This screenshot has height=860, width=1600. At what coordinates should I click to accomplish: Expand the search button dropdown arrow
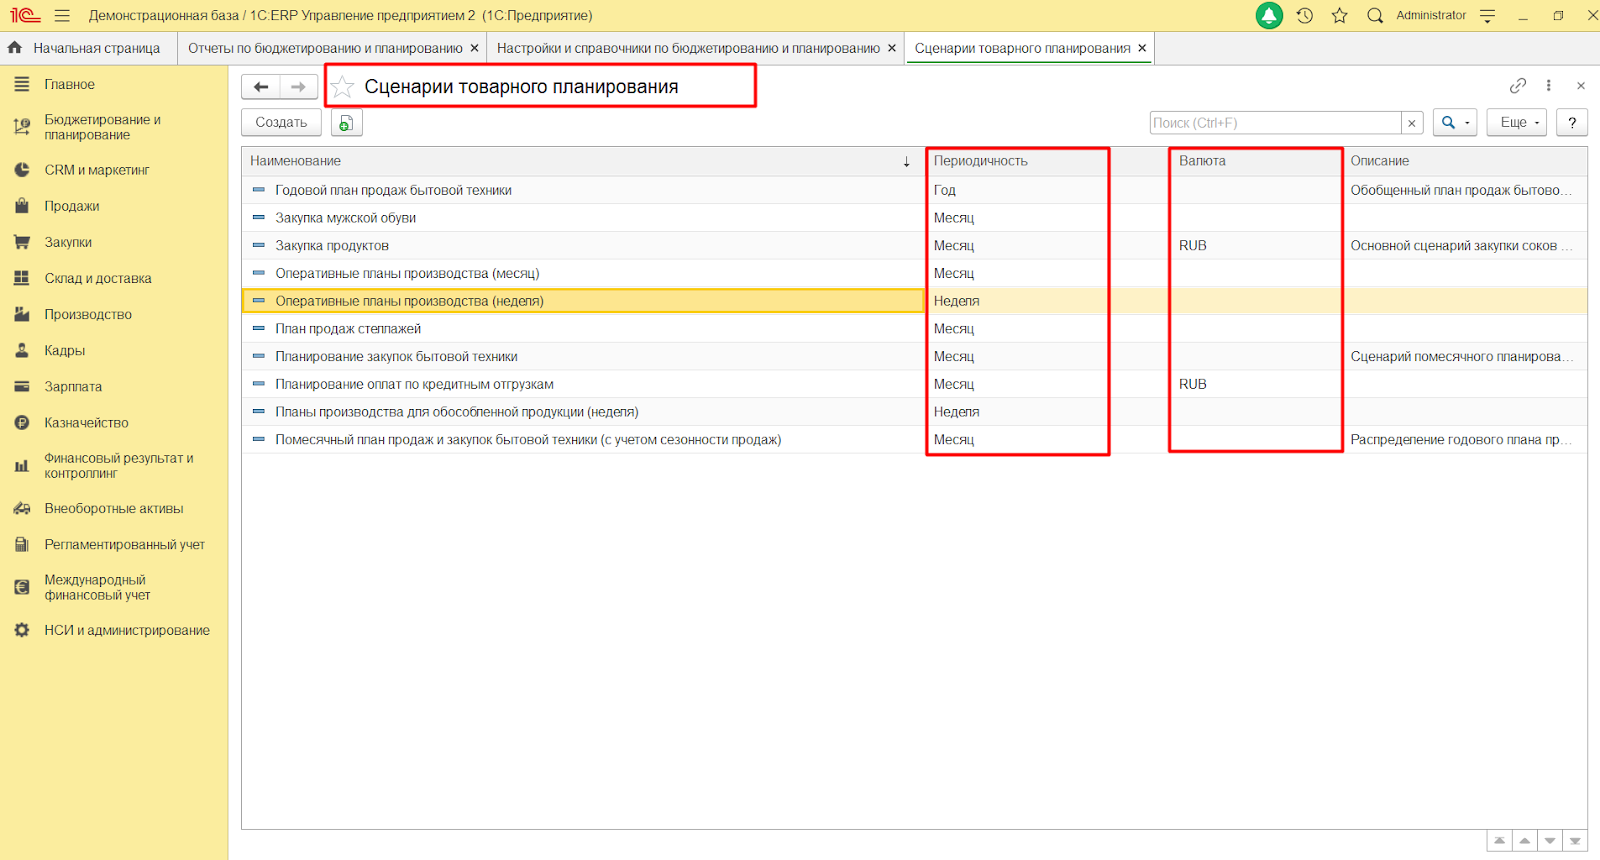tap(1467, 123)
